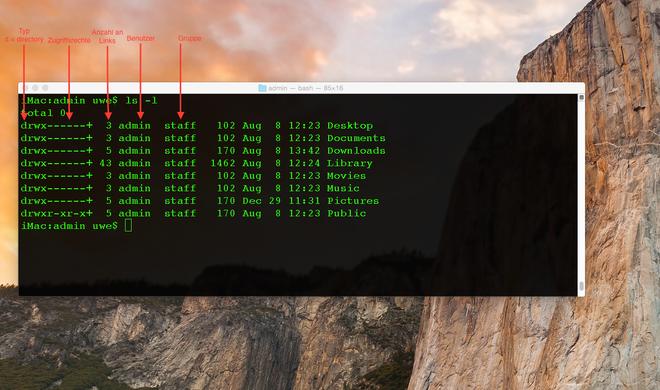Click day '29' in Pictures row
This screenshot has width=660, height=390.
tap(275, 201)
